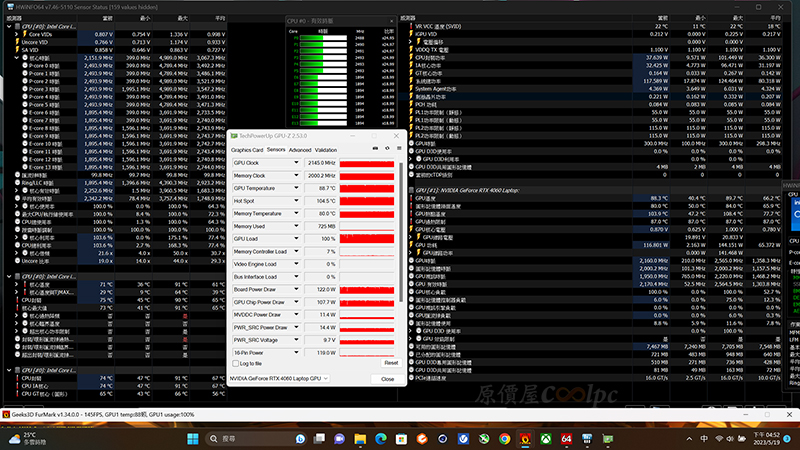Collapse the first CPU [#0] Intel Core group

(x=9, y=27)
